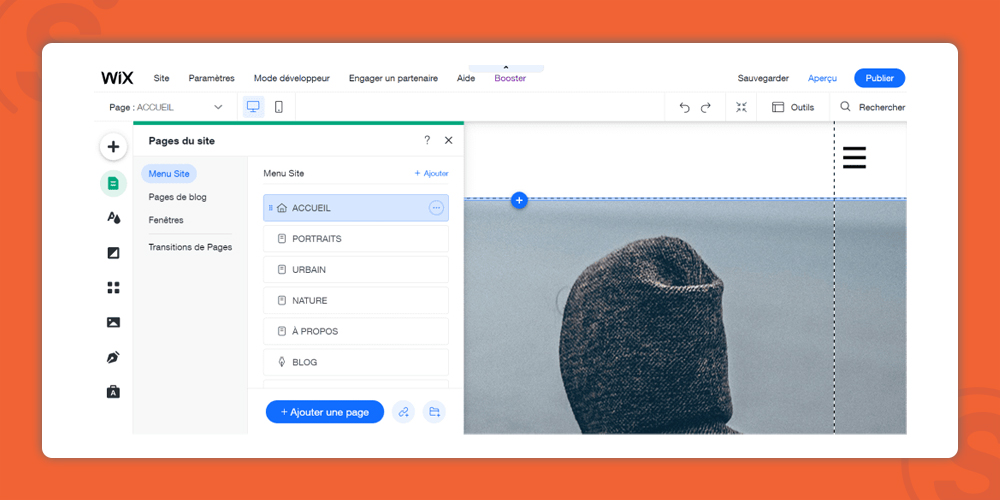Select the URBAIN page row
Viewport: 1000px width, 500px height.
[356, 270]
